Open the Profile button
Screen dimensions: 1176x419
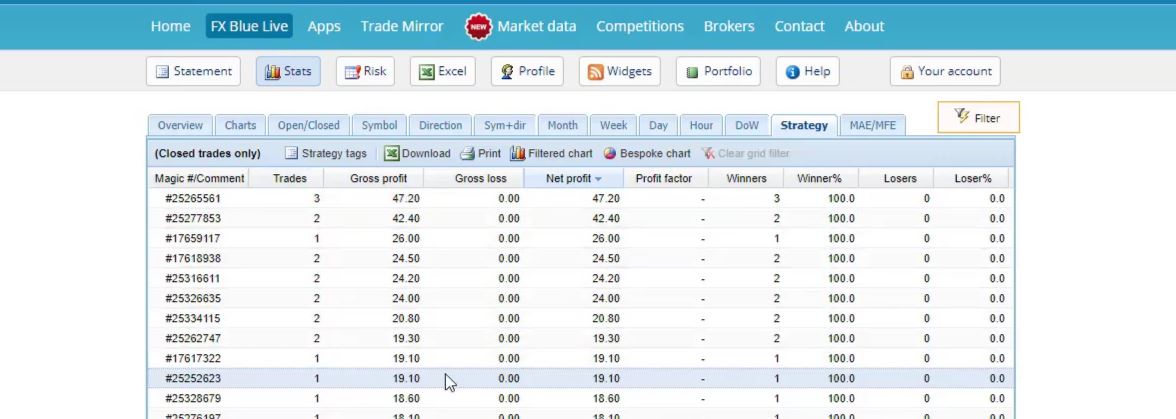pos(527,72)
